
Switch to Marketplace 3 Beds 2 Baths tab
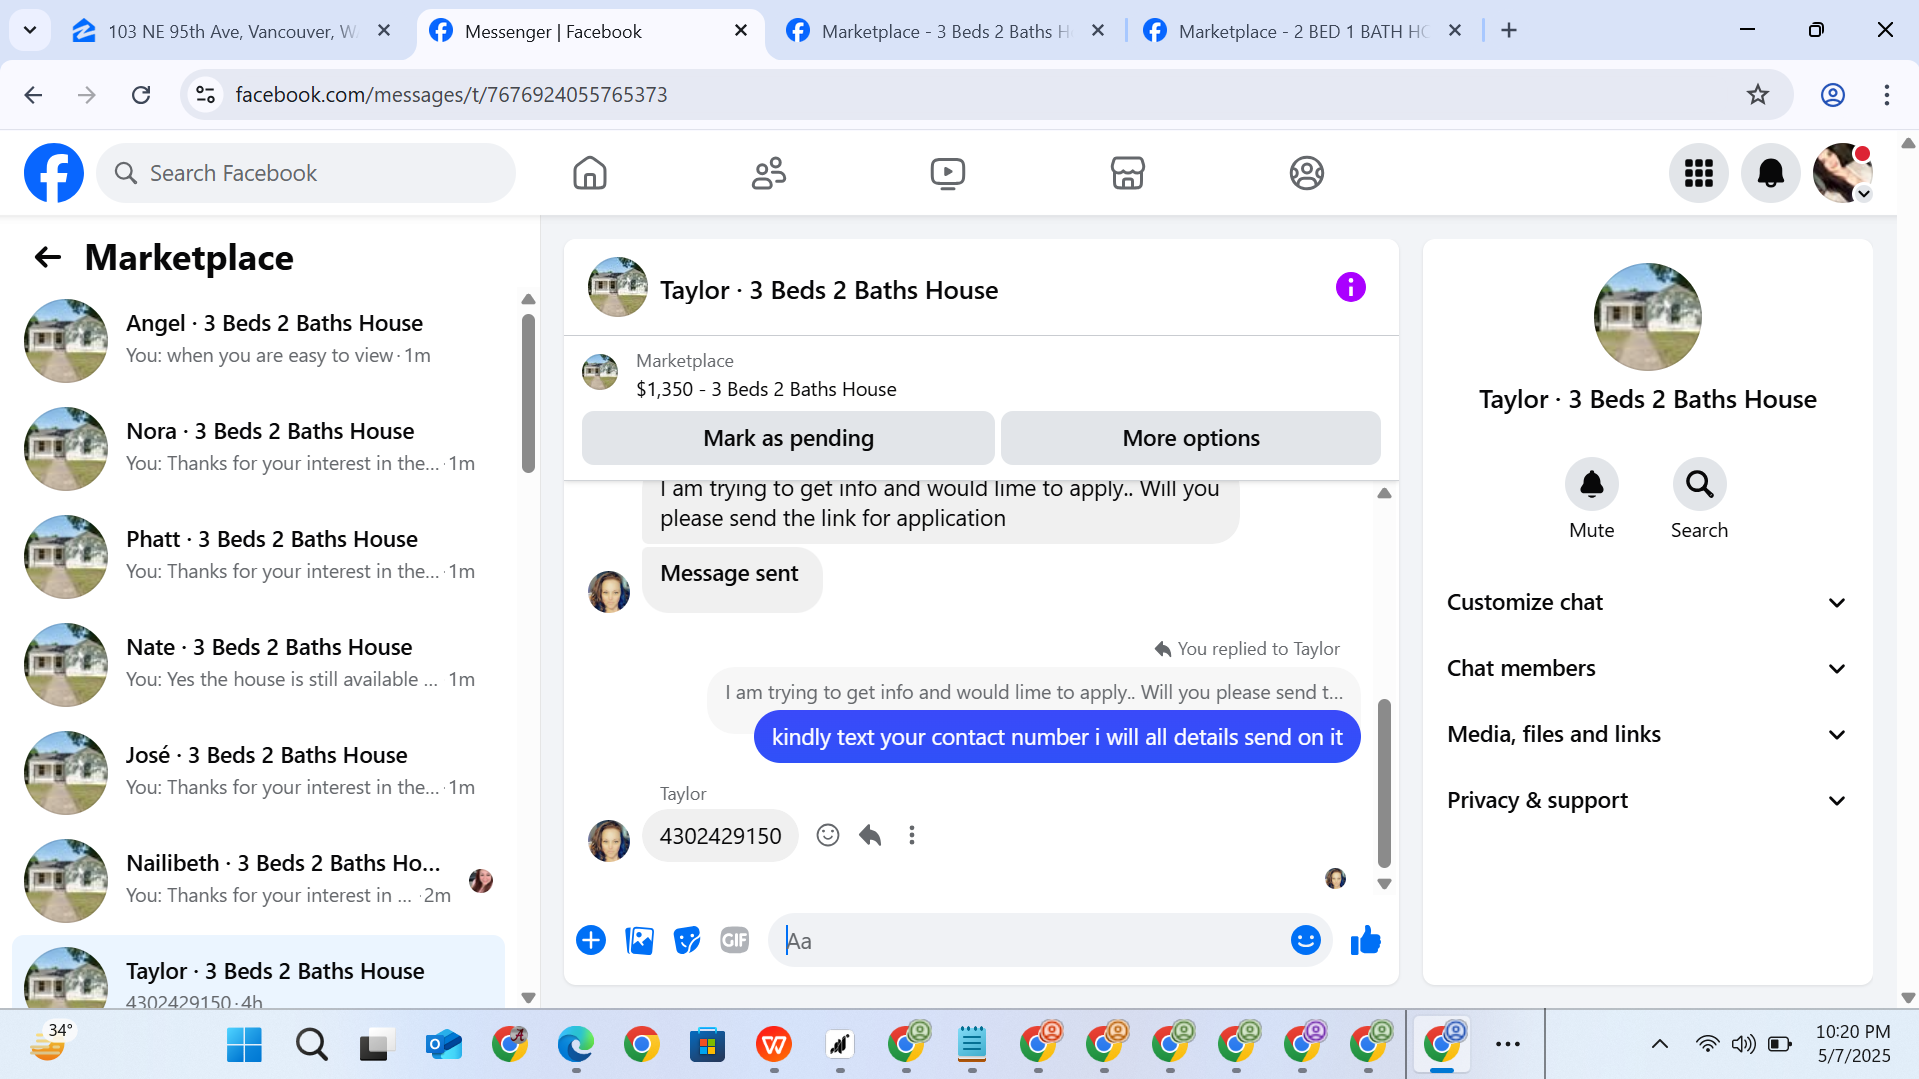click(x=945, y=32)
